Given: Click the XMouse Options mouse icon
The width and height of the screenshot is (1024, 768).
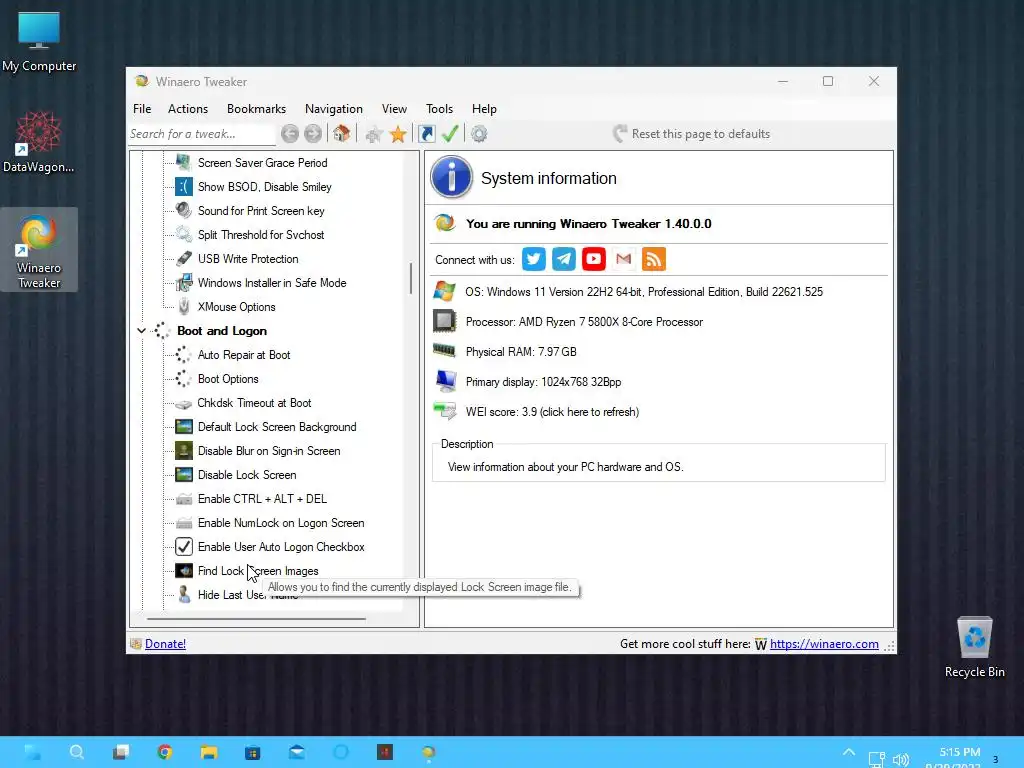Looking at the screenshot, I should point(184,306).
